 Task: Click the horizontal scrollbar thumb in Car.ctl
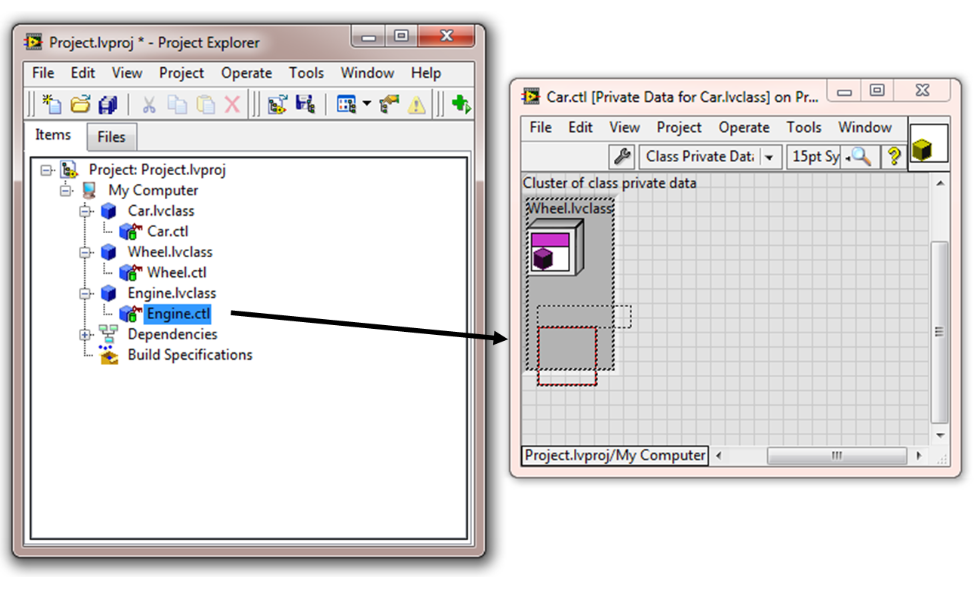point(836,455)
